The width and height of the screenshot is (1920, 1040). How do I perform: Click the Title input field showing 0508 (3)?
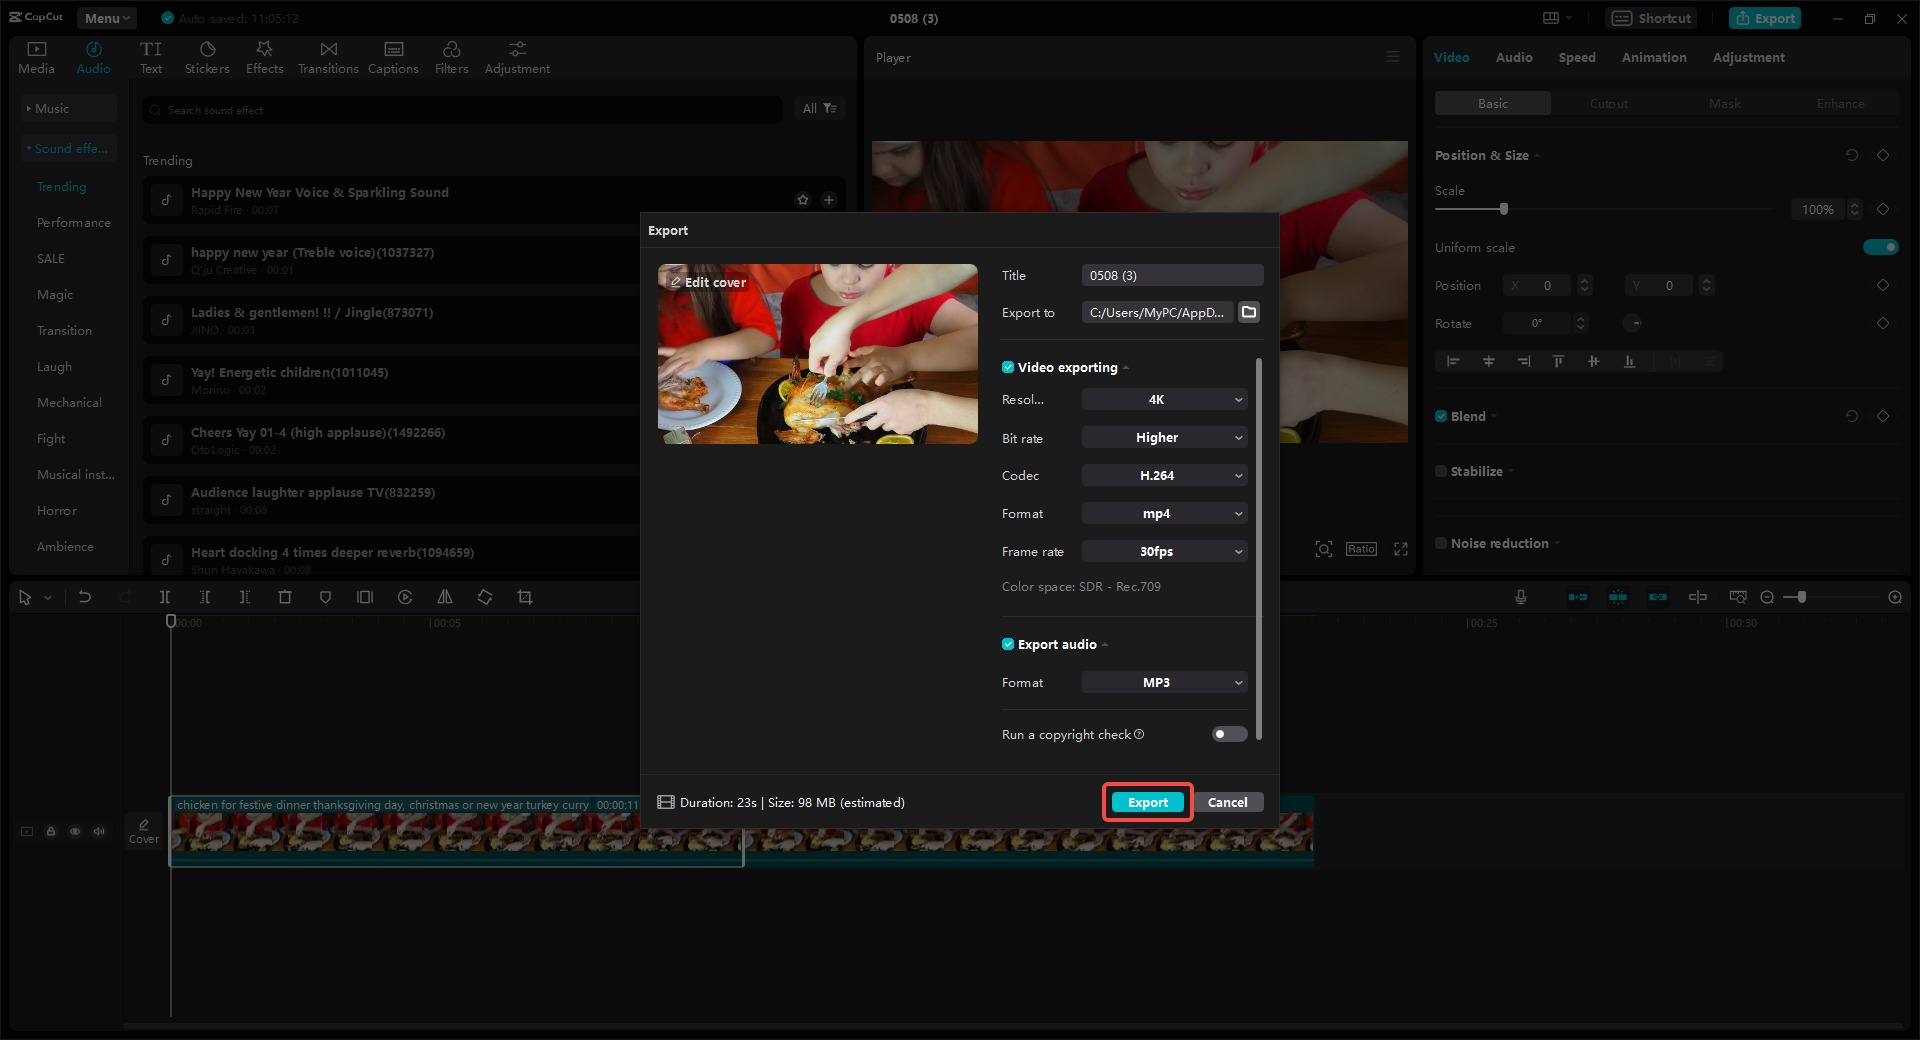coord(1171,275)
